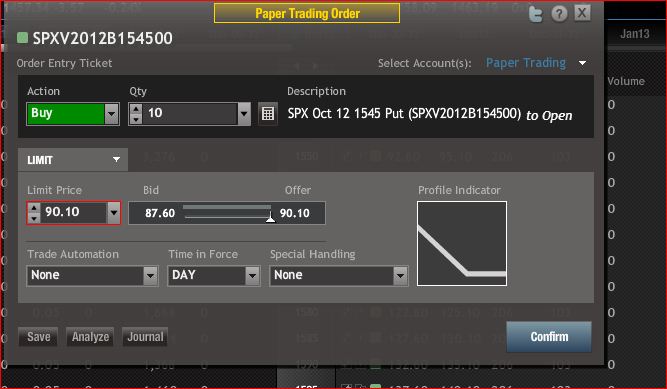Decrease quantity with the down arrow
Image resolution: width=667 pixels, height=389 pixels.
[136, 119]
